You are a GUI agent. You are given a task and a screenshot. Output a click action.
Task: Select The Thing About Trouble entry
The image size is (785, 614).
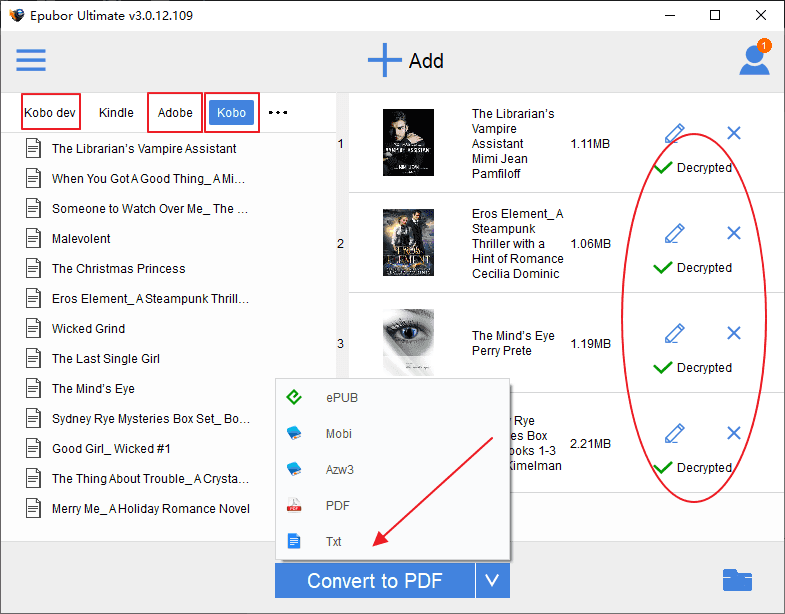click(x=151, y=479)
